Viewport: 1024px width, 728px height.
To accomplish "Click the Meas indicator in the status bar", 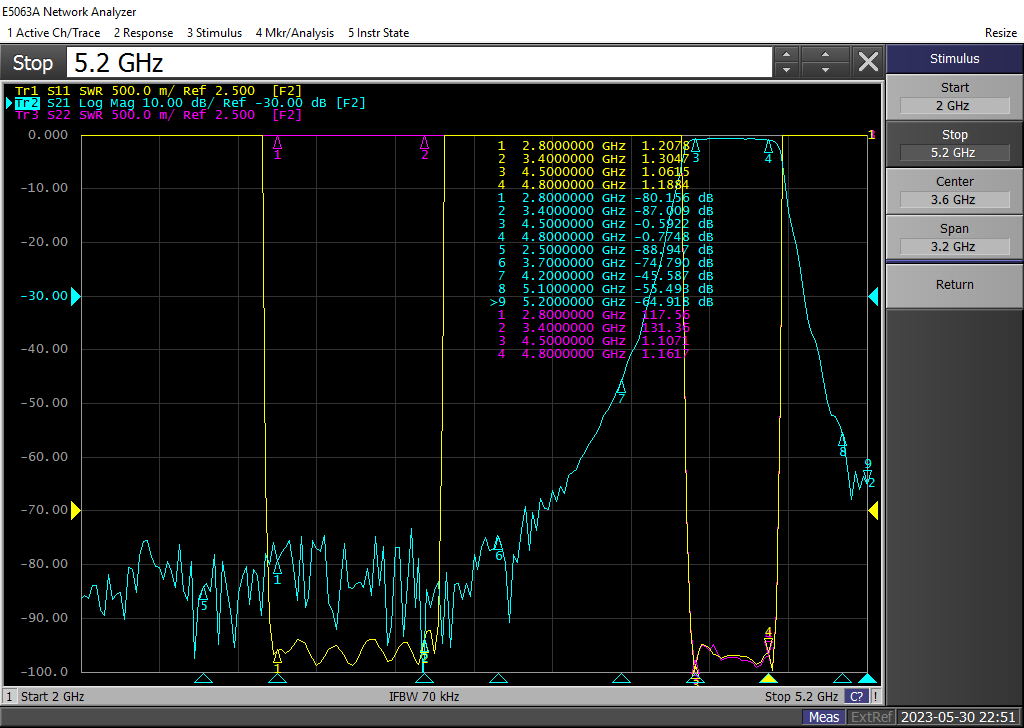I will [x=824, y=717].
